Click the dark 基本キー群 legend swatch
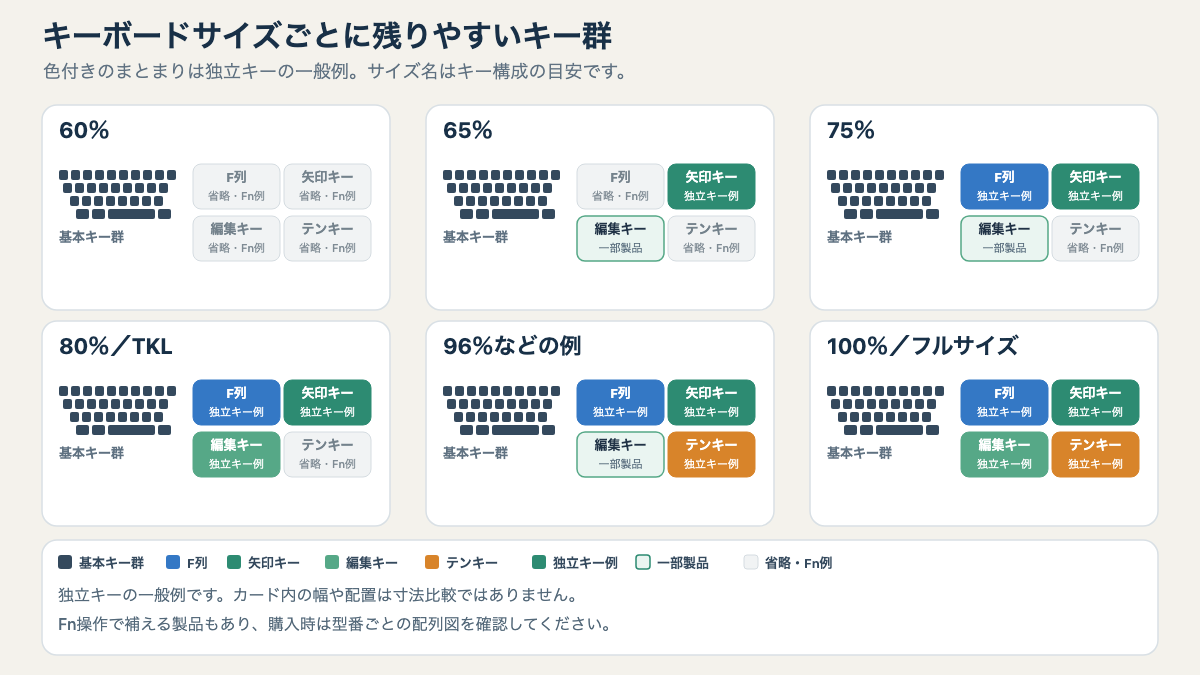Viewport: 1200px width, 675px height. pyautogui.click(x=65, y=562)
